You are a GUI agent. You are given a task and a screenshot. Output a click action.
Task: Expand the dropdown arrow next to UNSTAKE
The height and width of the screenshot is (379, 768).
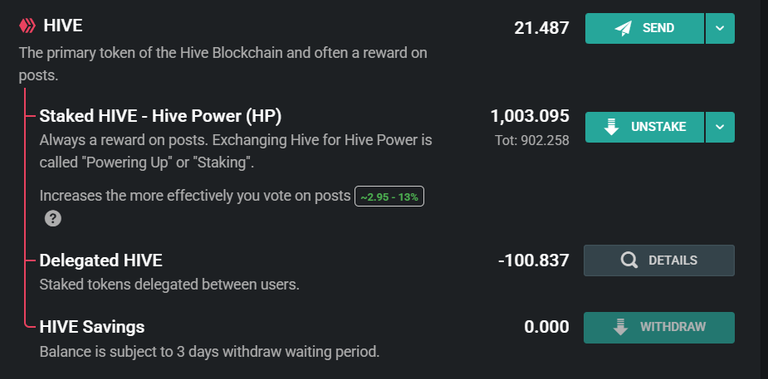pos(720,127)
